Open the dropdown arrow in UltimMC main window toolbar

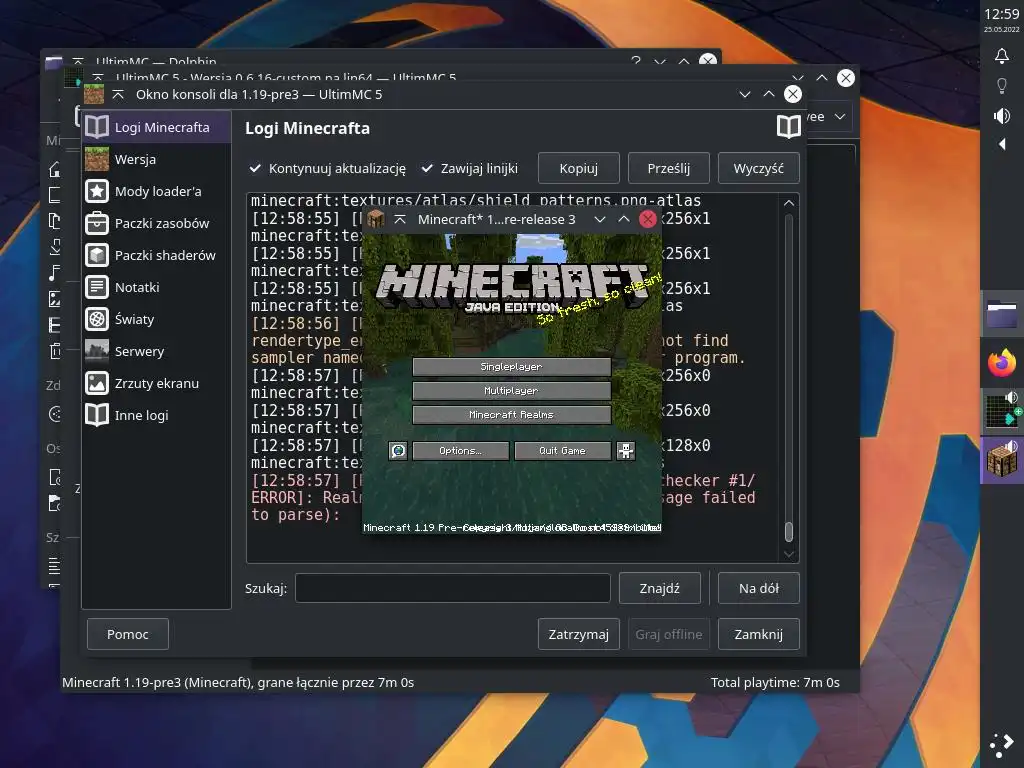[x=840, y=117]
